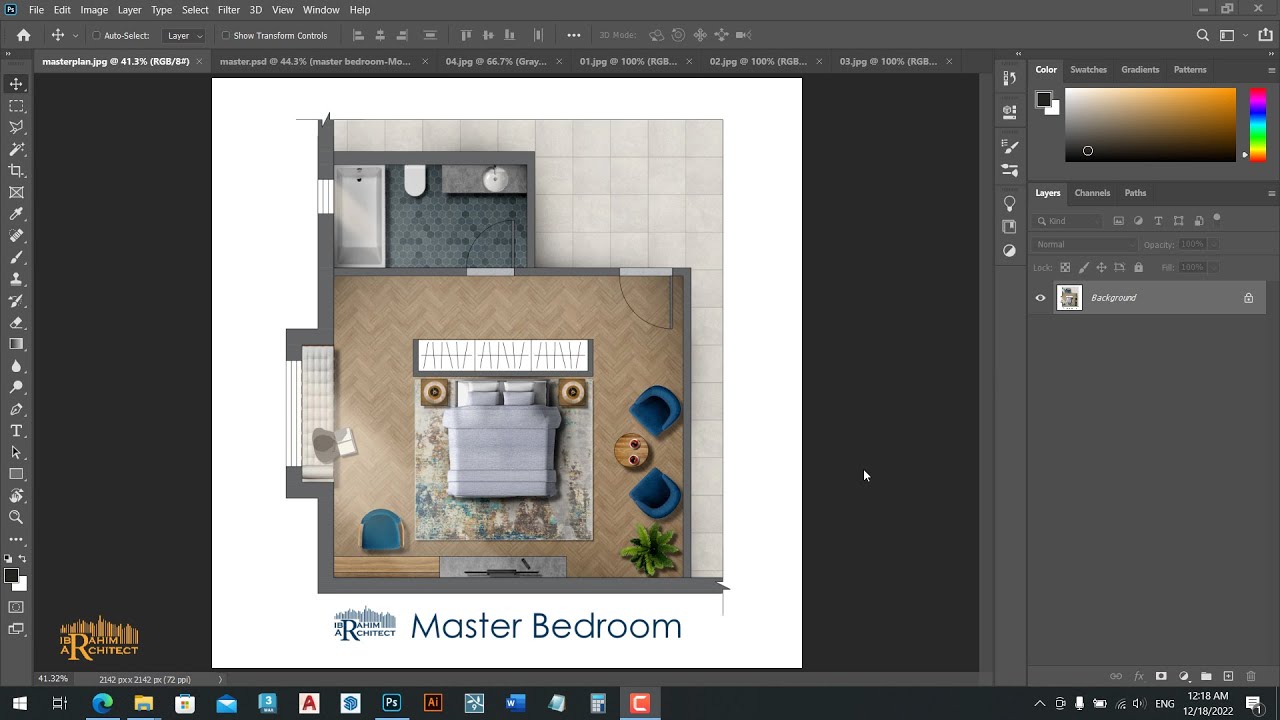The width and height of the screenshot is (1280, 720).
Task: Open the History panel icon
Action: pos(1010,78)
